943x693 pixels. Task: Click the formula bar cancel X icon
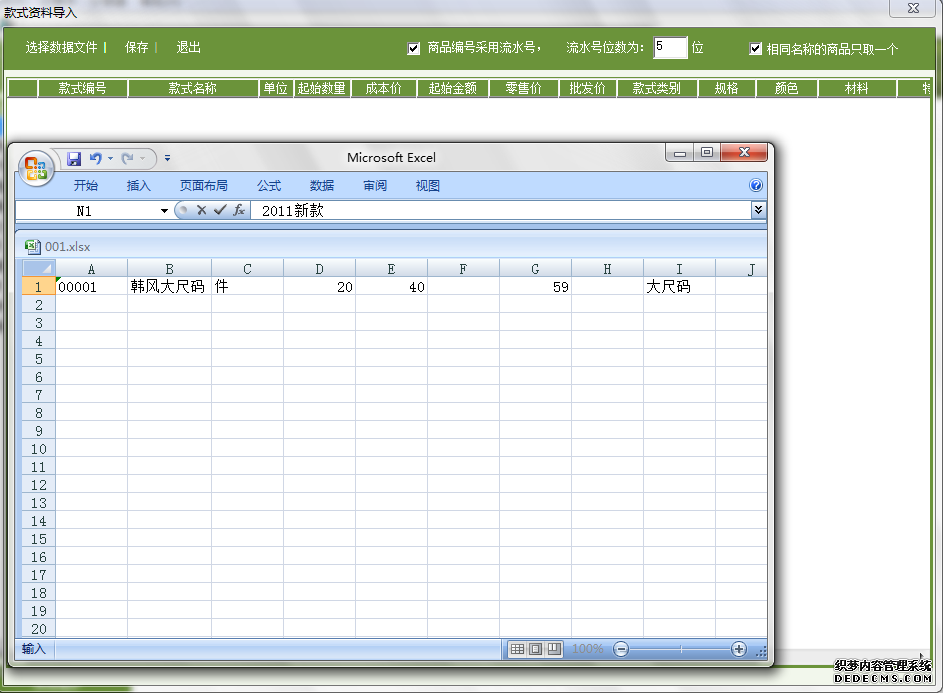pyautogui.click(x=201, y=210)
